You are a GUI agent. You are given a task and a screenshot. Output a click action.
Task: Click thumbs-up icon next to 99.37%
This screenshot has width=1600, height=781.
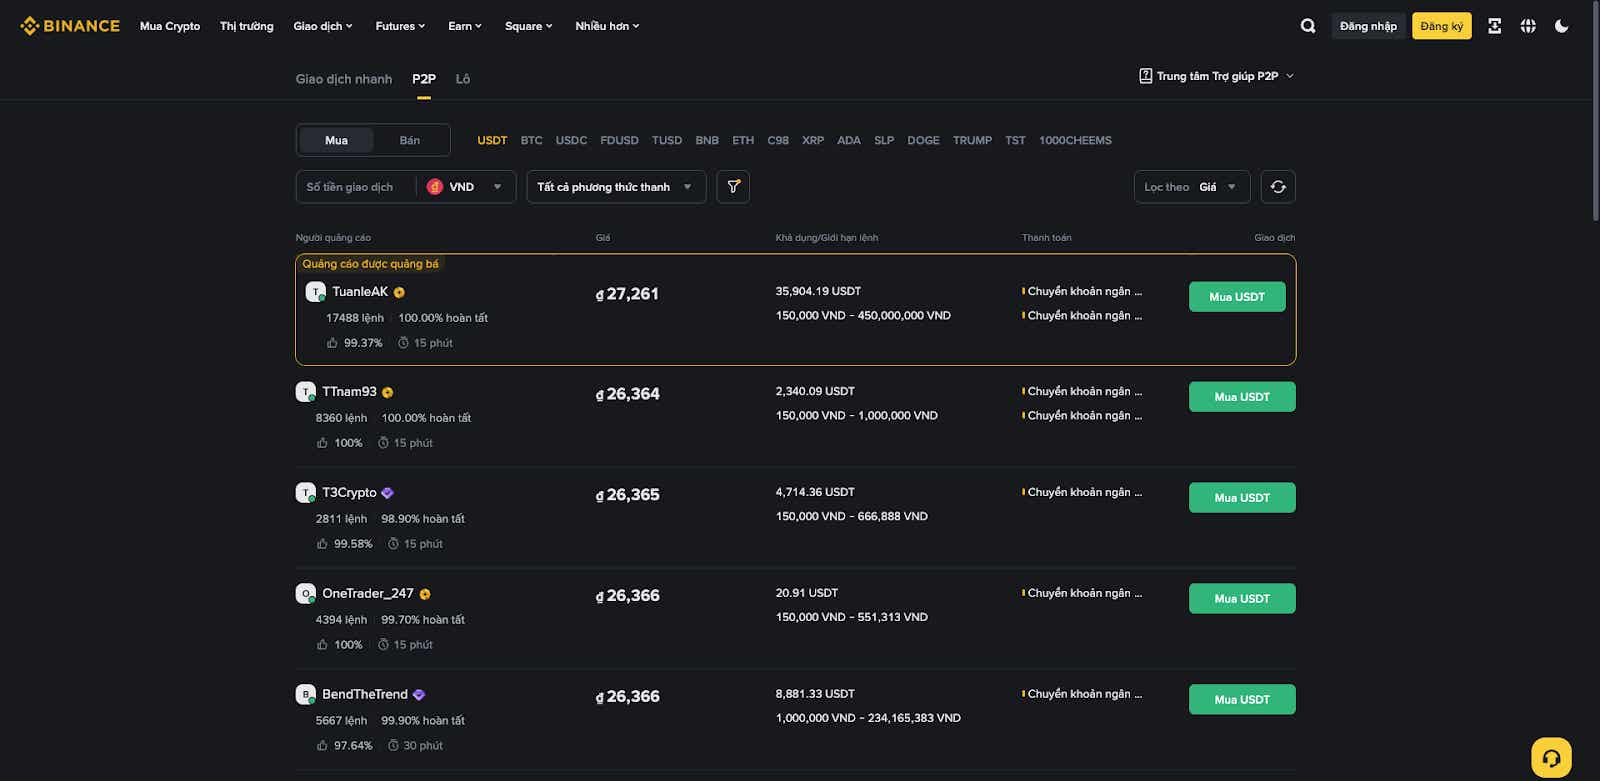[332, 343]
